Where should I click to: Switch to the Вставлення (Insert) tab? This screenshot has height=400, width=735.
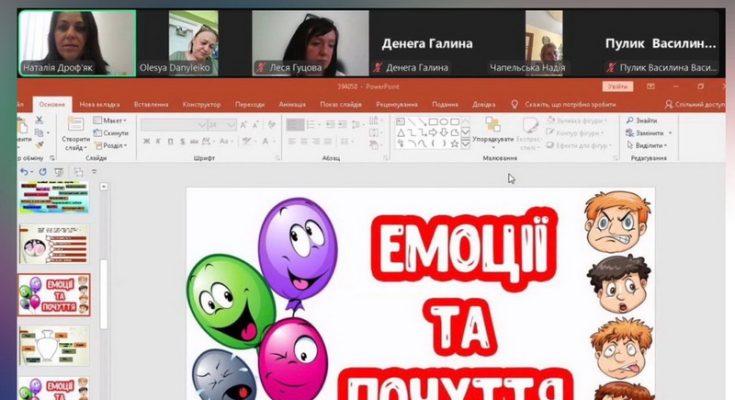(x=150, y=104)
